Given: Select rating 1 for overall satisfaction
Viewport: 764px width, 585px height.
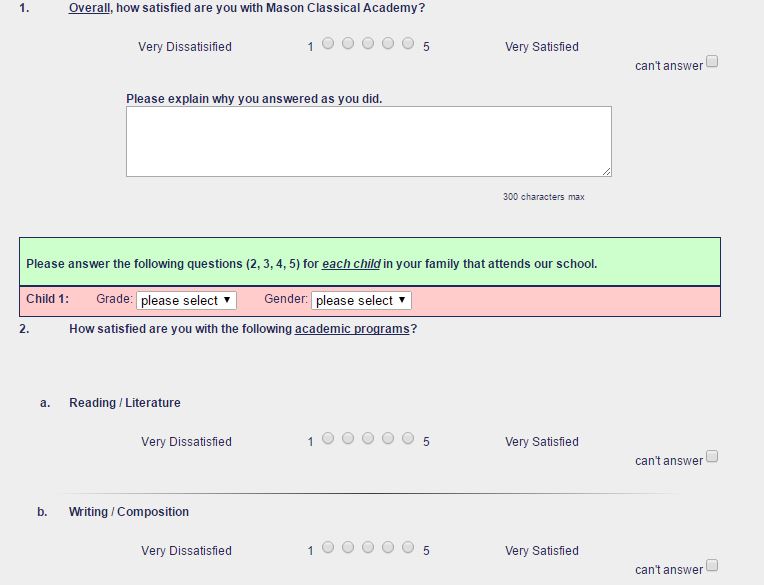Looking at the screenshot, I should (x=327, y=43).
